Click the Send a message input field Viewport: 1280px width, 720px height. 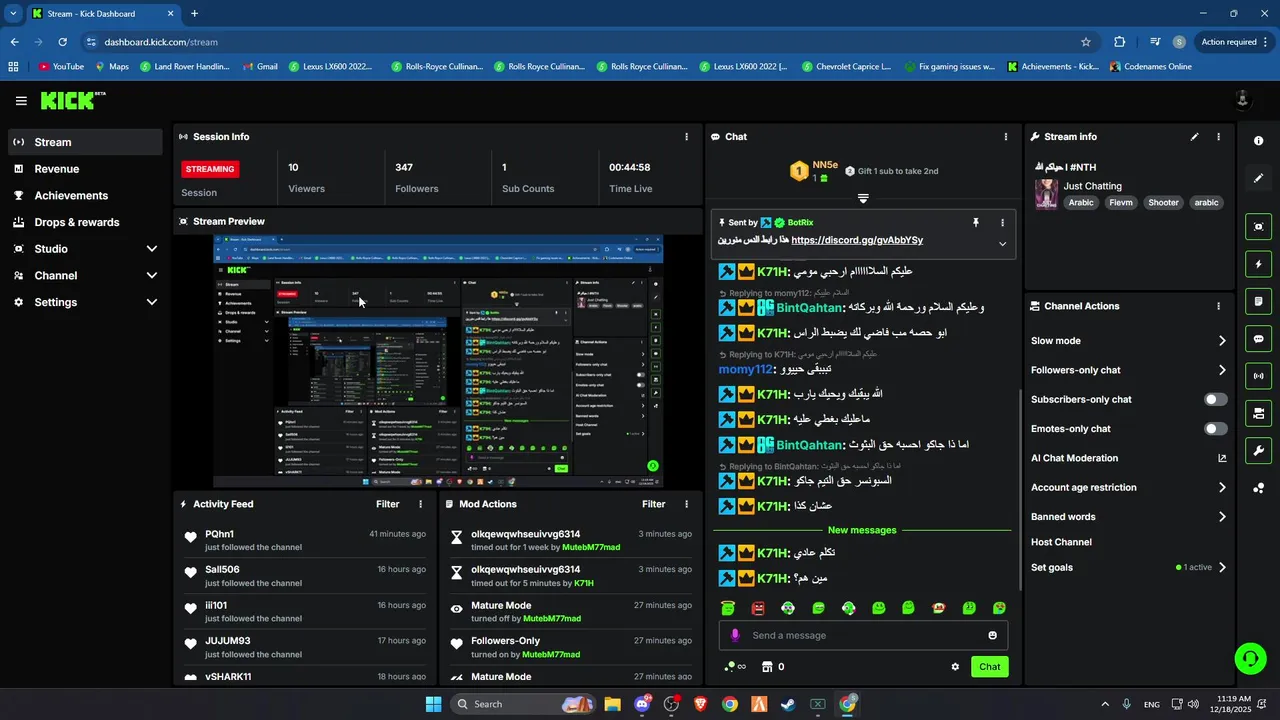click(863, 635)
